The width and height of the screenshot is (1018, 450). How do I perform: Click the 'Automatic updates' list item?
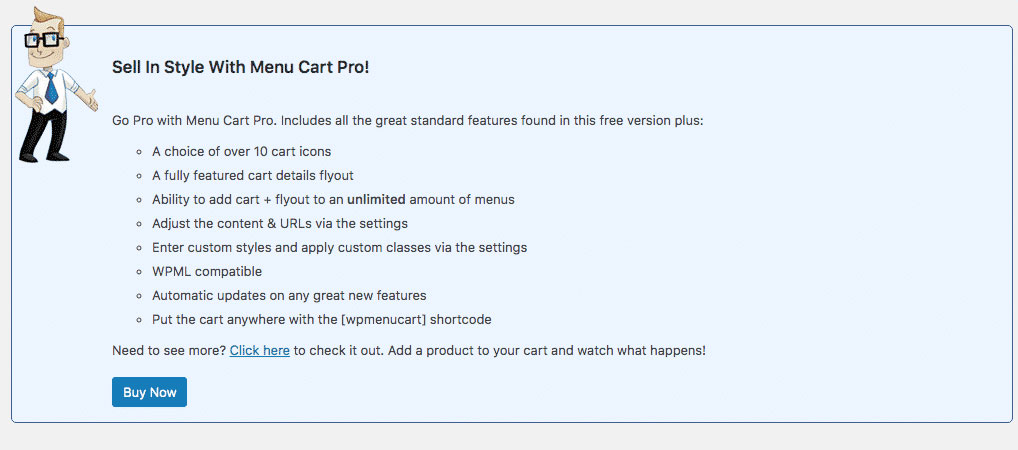289,295
